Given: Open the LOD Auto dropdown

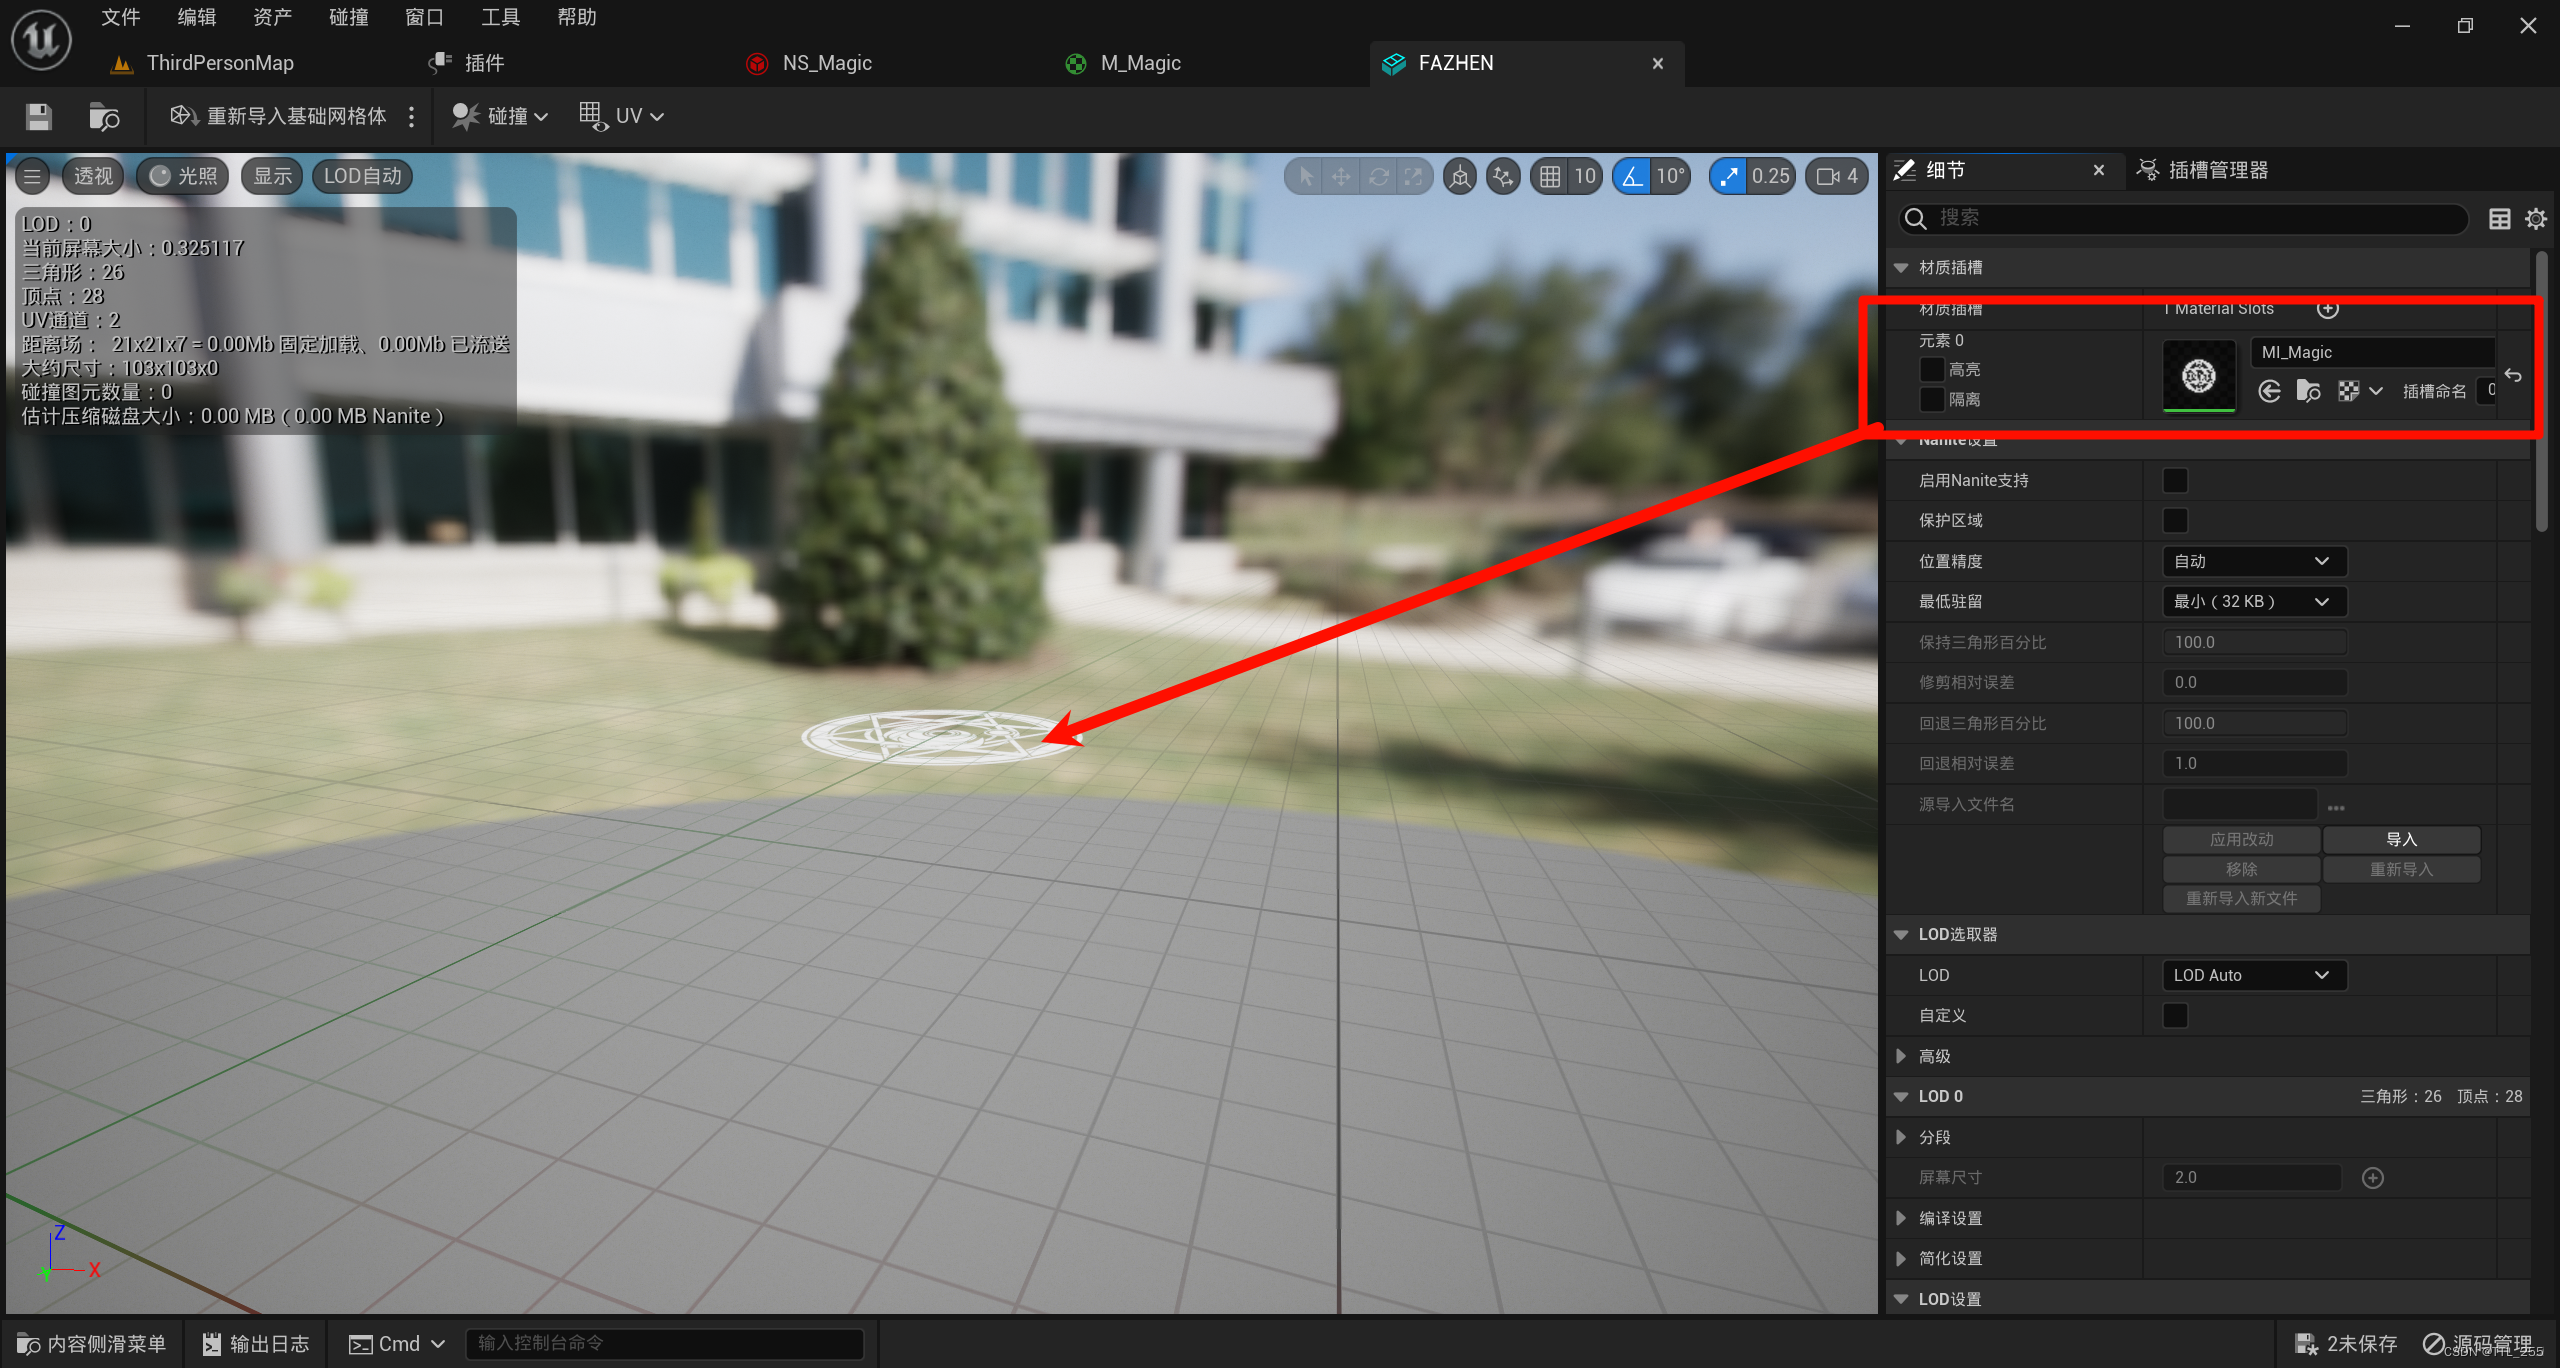Looking at the screenshot, I should pos(2253,975).
